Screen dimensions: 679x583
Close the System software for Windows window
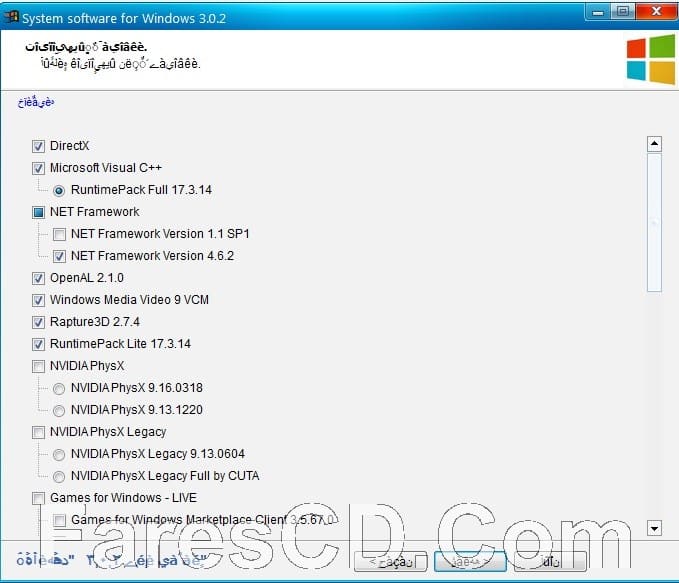tap(656, 12)
